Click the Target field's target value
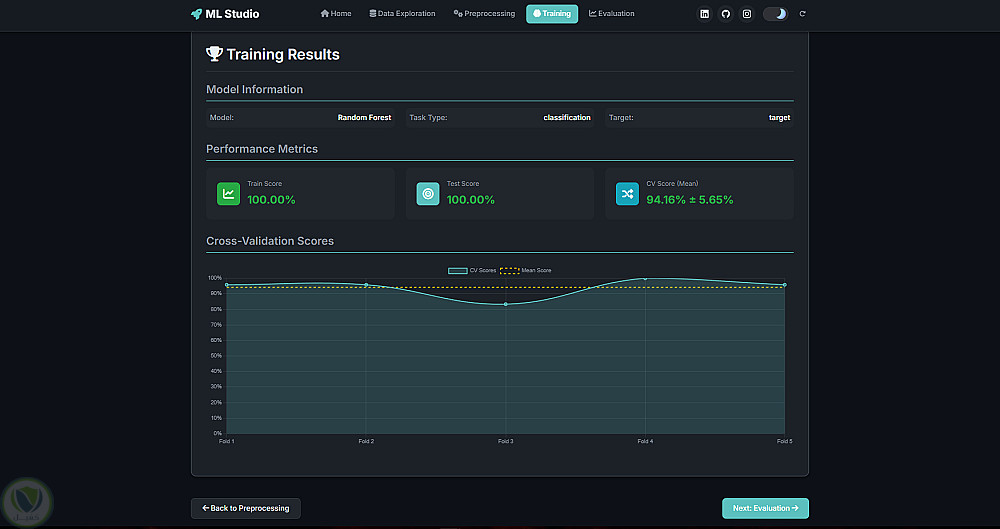This screenshot has height=529, width=1000. point(779,117)
